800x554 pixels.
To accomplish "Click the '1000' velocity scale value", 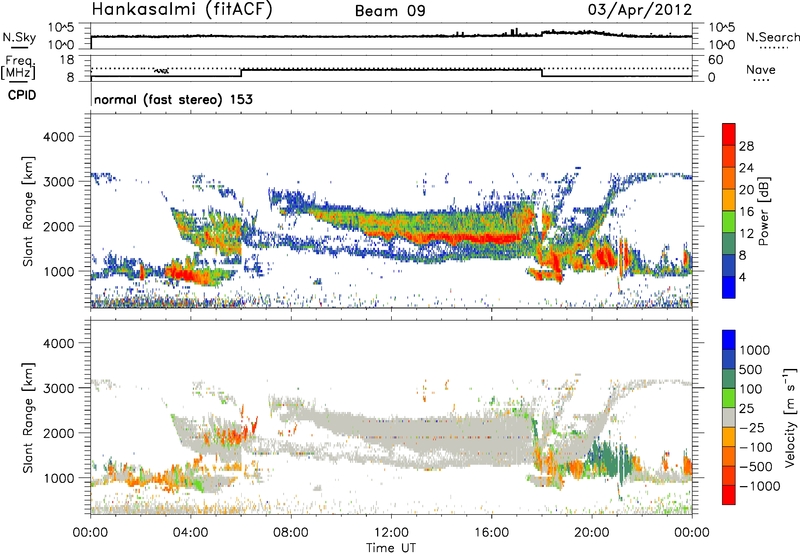I will click(755, 350).
